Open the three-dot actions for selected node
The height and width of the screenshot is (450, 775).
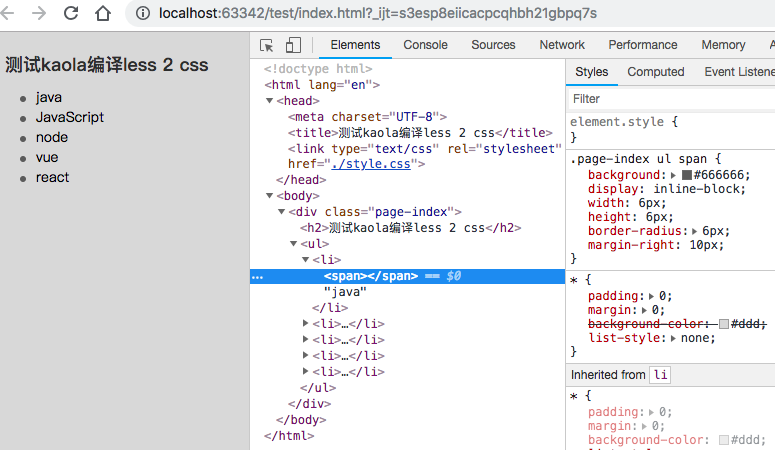pyautogui.click(x=258, y=277)
